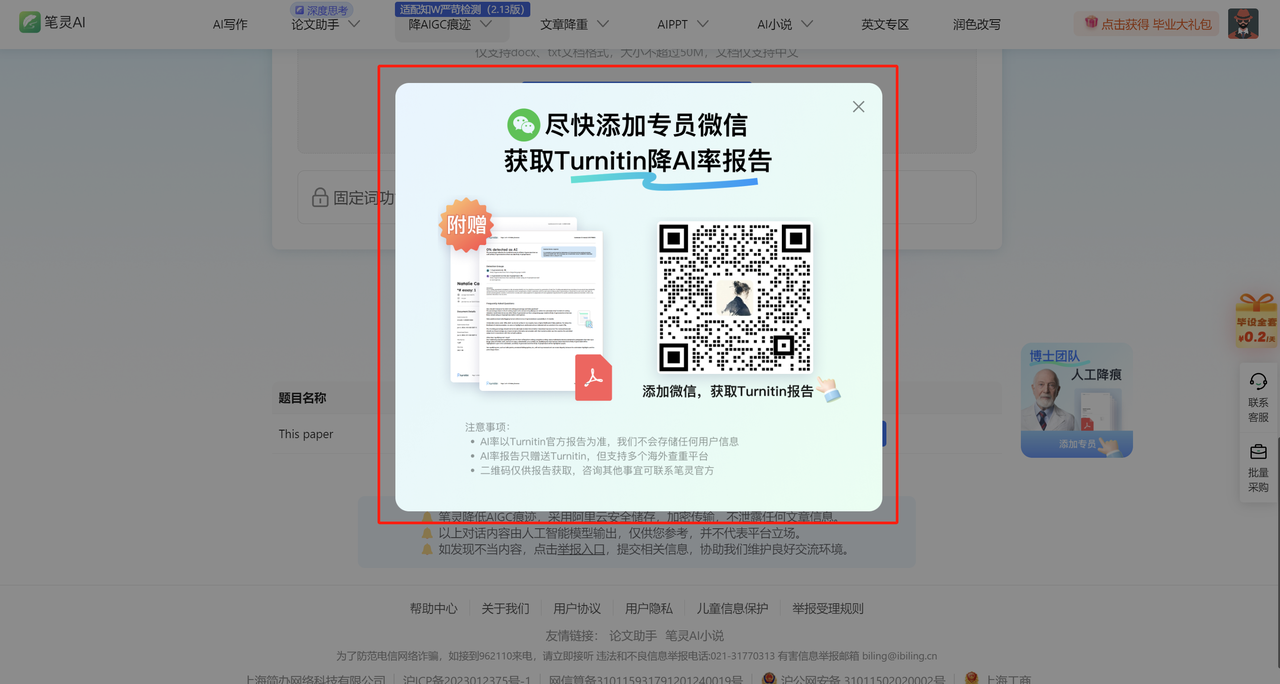Open 儿童信息保护 footer link
1280x684 pixels.
point(733,608)
